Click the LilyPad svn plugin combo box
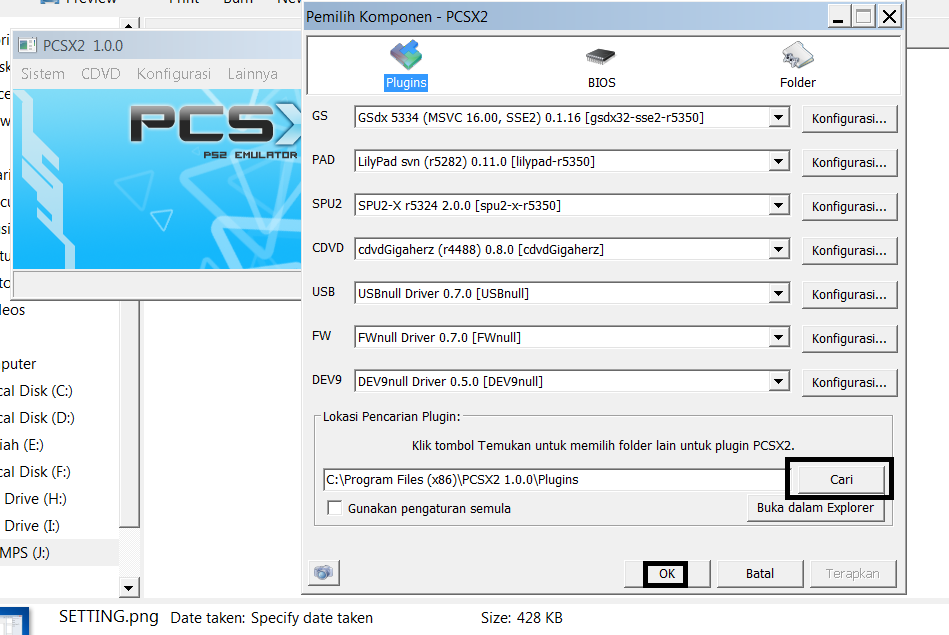The height and width of the screenshot is (635, 949). click(x=572, y=162)
